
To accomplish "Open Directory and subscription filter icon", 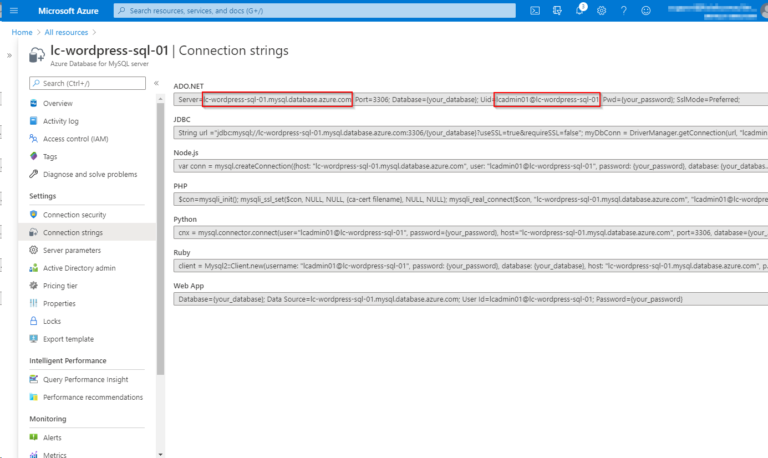I will pyautogui.click(x=557, y=10).
